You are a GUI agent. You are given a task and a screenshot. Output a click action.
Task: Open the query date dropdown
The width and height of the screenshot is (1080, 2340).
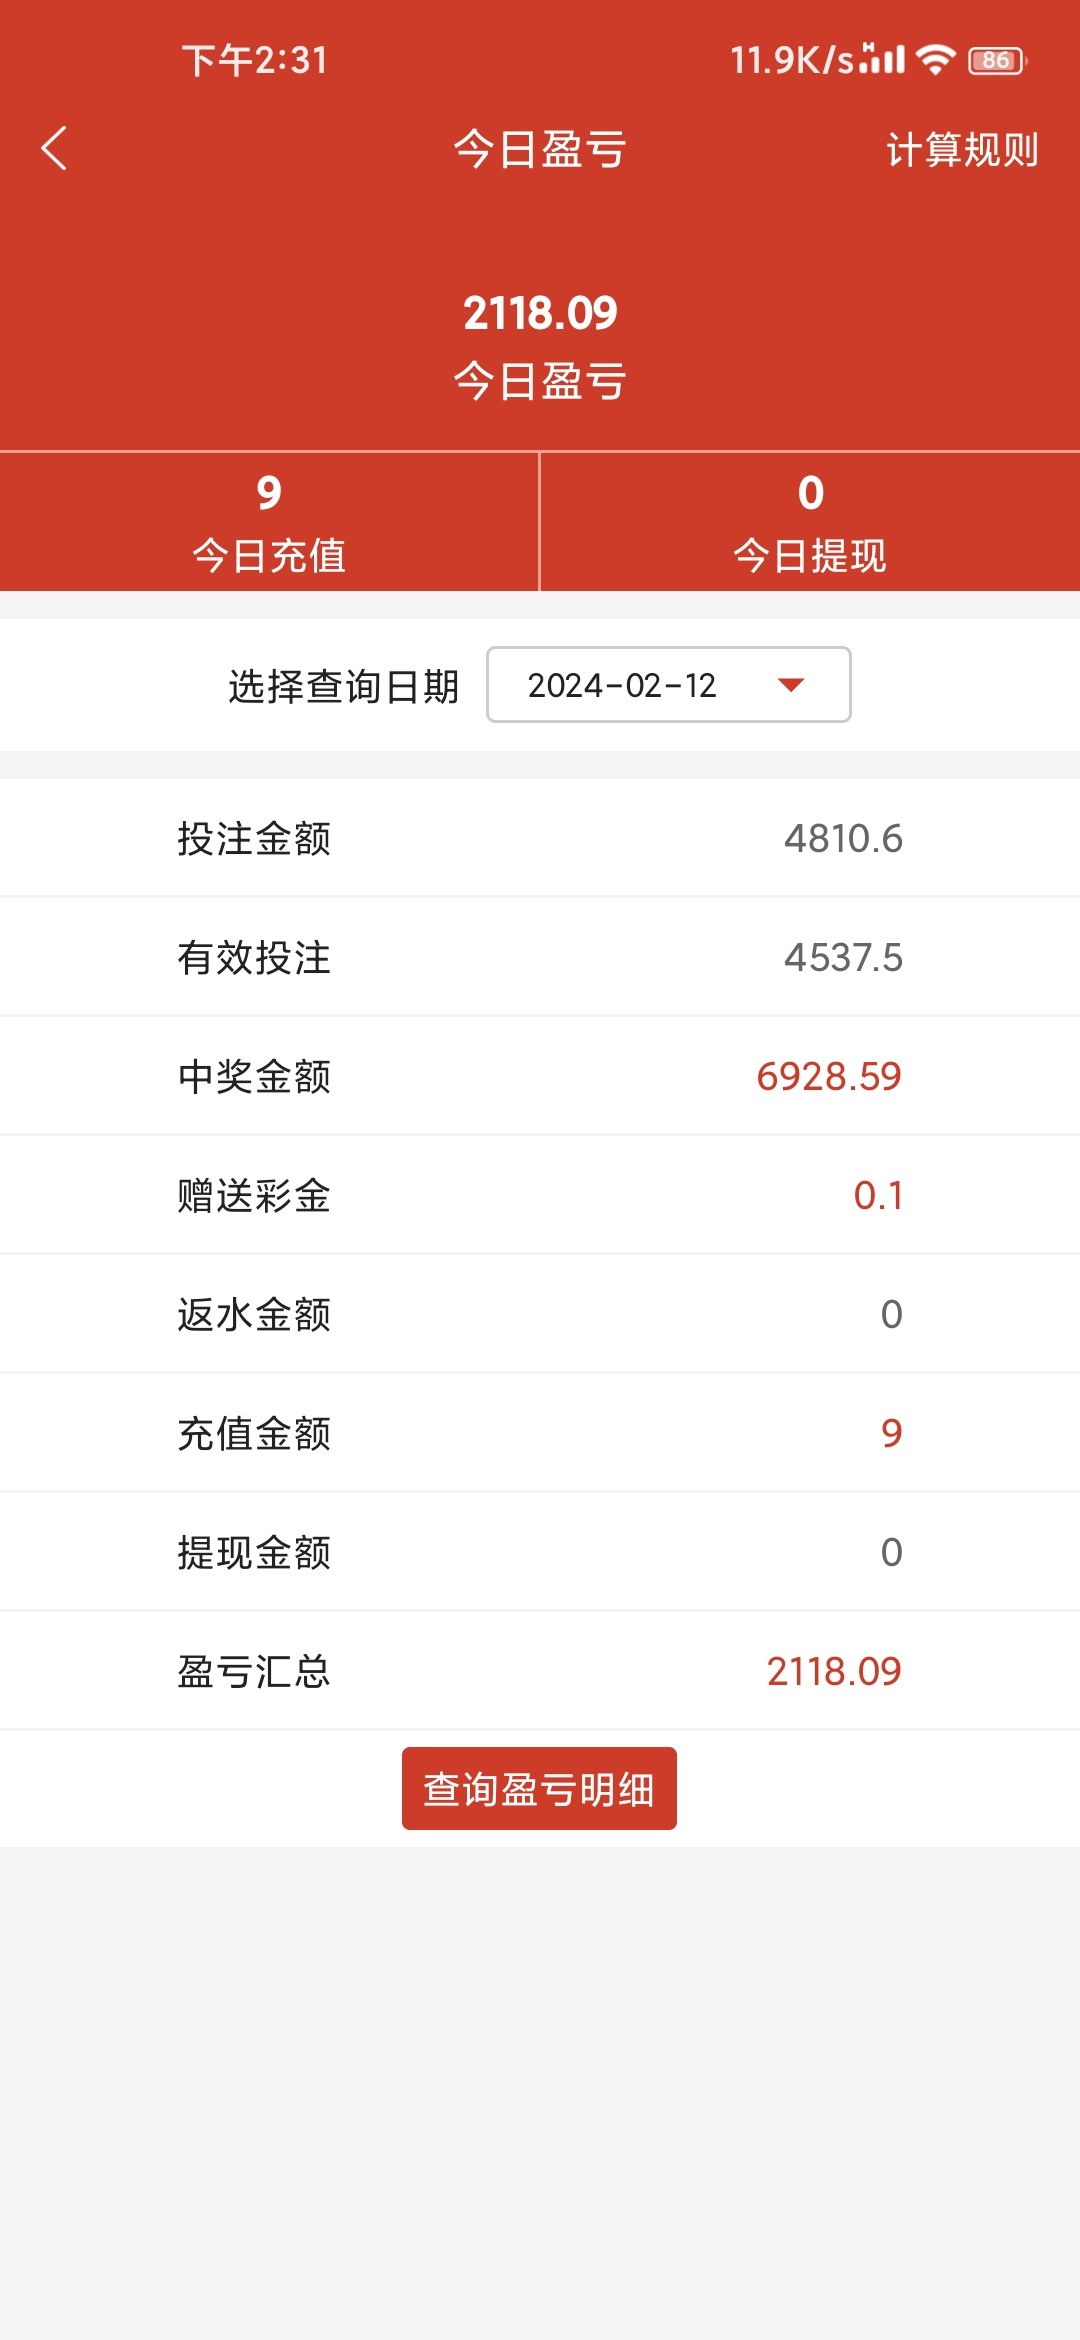(667, 685)
